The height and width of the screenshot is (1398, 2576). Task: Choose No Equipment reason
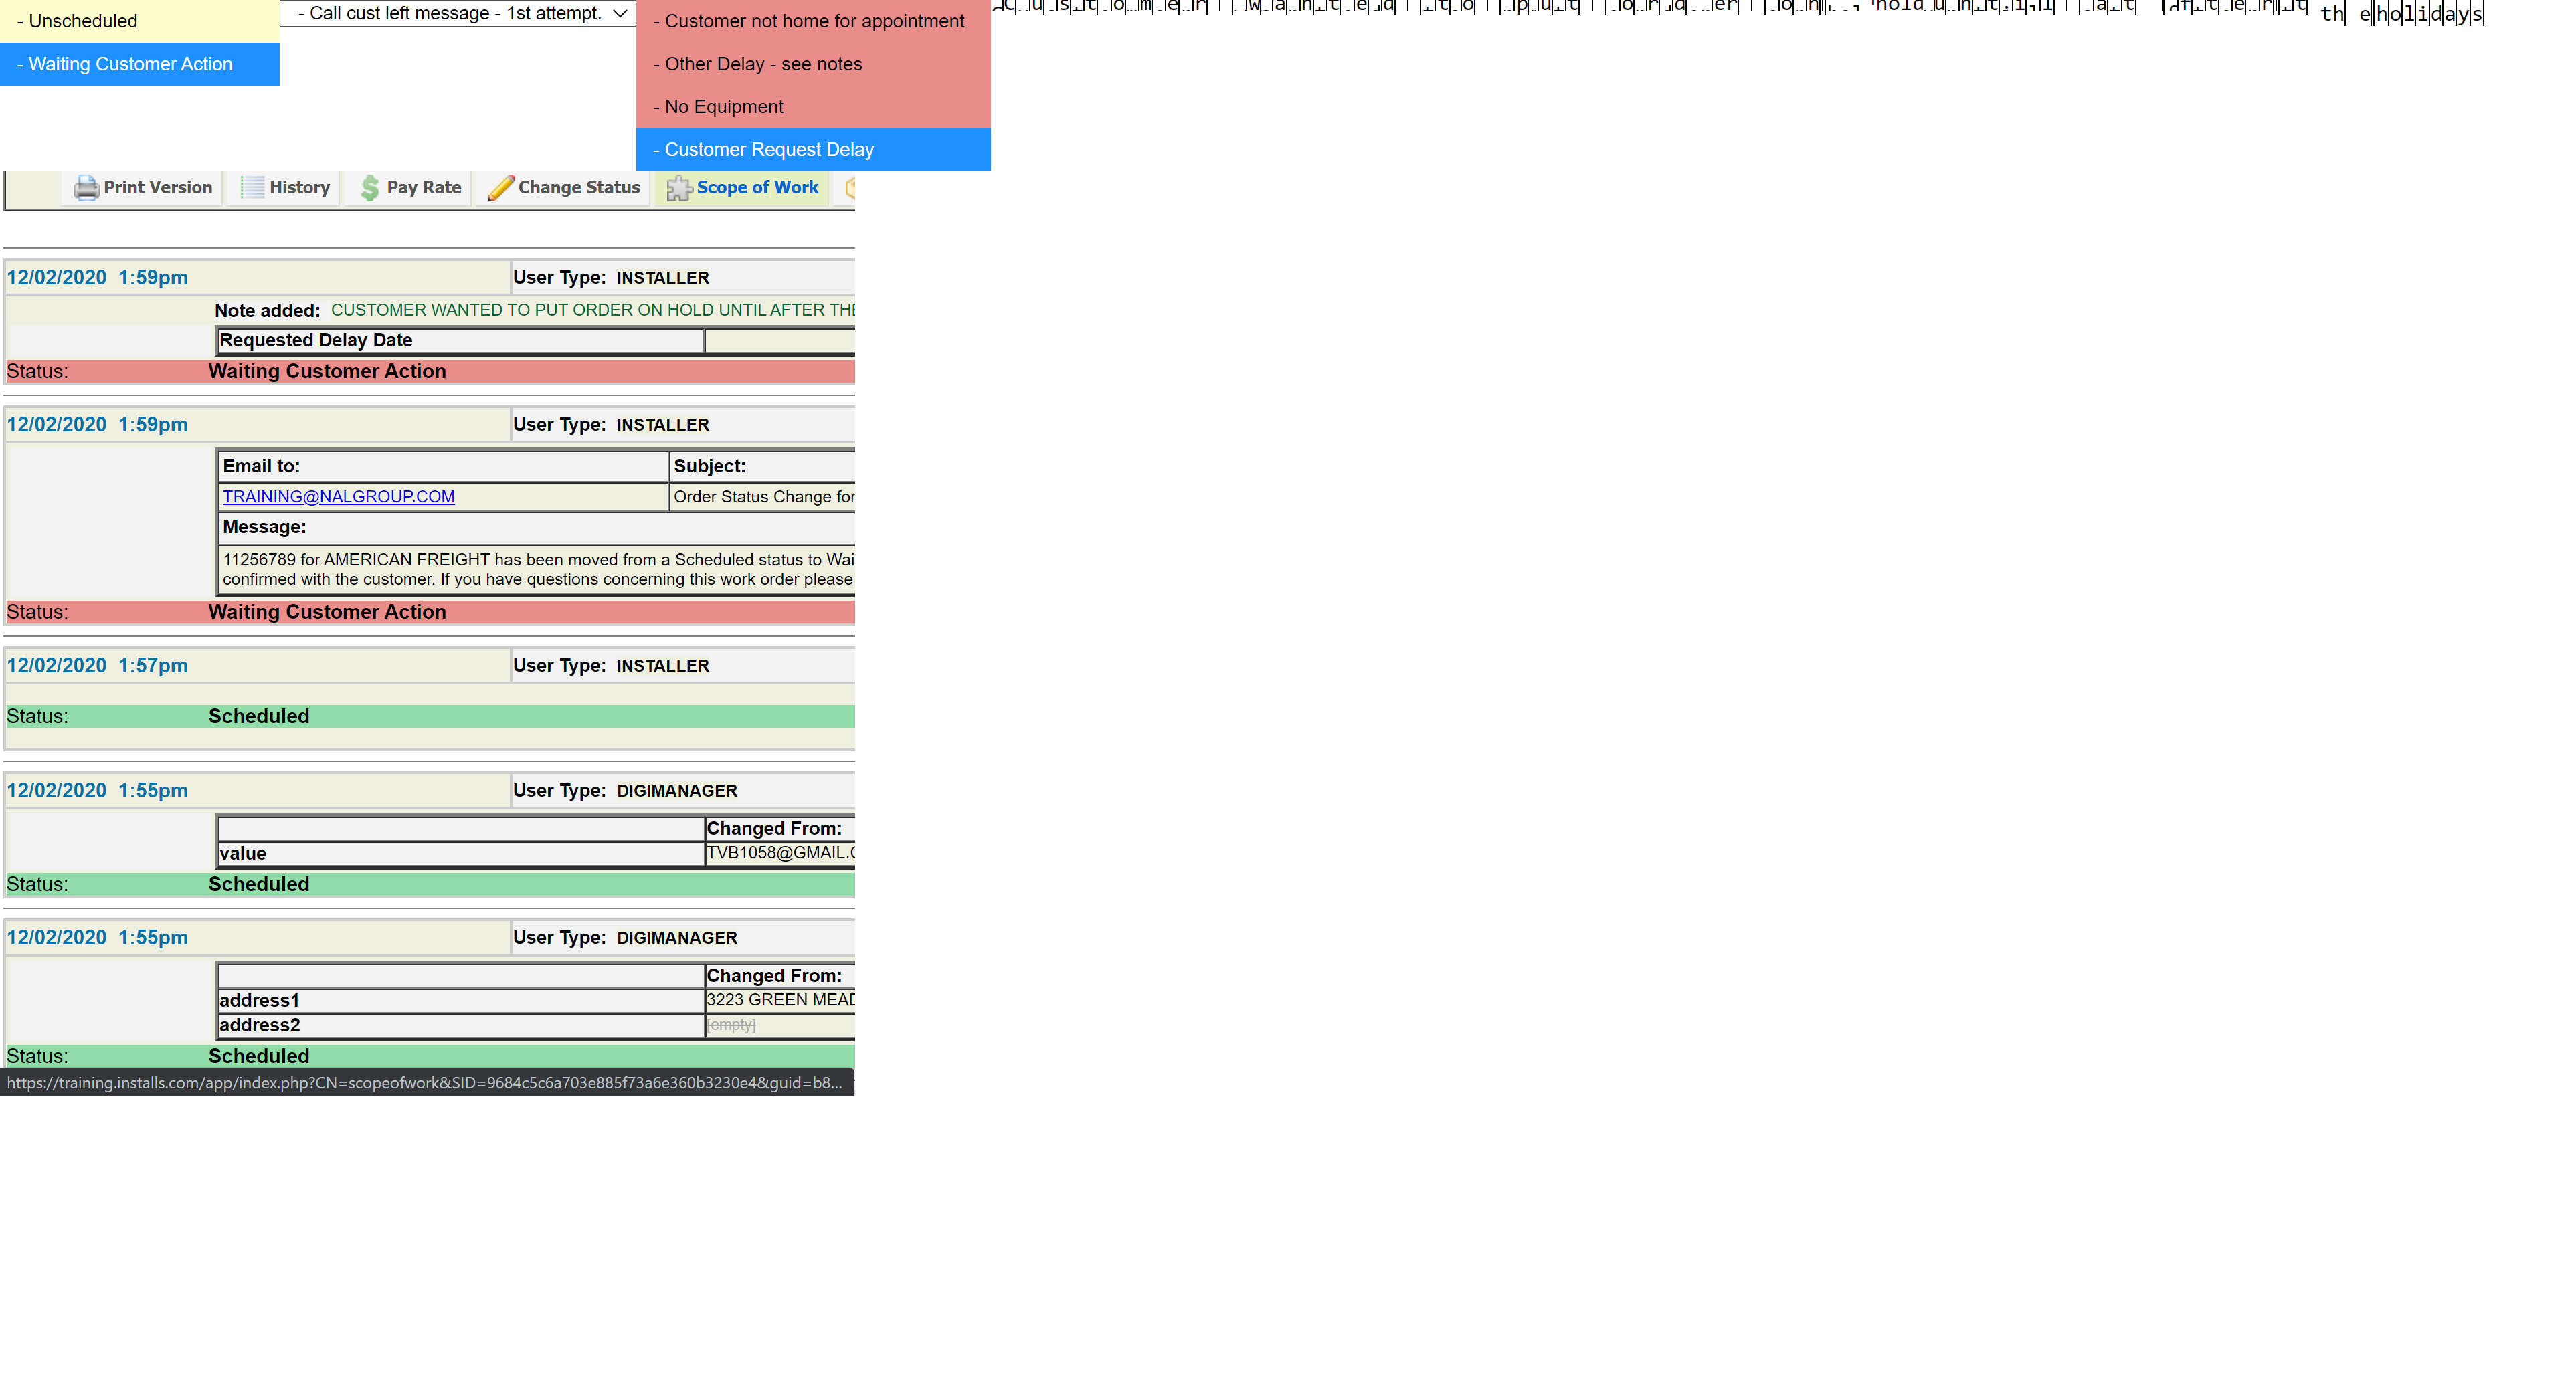pyautogui.click(x=724, y=107)
